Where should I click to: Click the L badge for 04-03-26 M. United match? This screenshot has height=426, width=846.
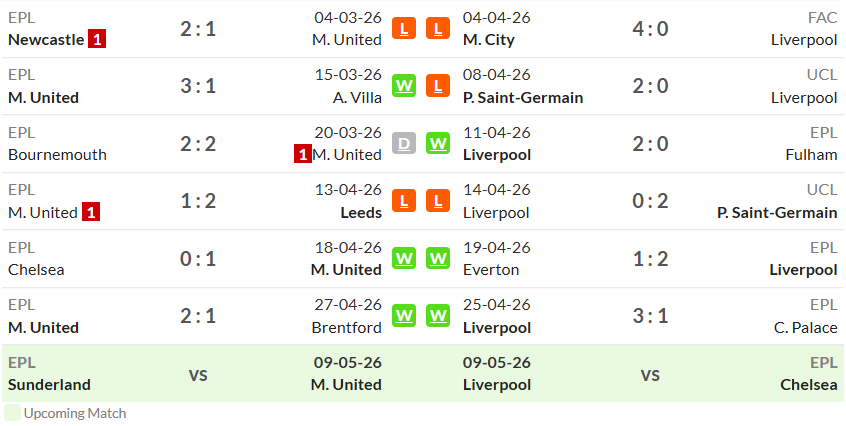(404, 28)
